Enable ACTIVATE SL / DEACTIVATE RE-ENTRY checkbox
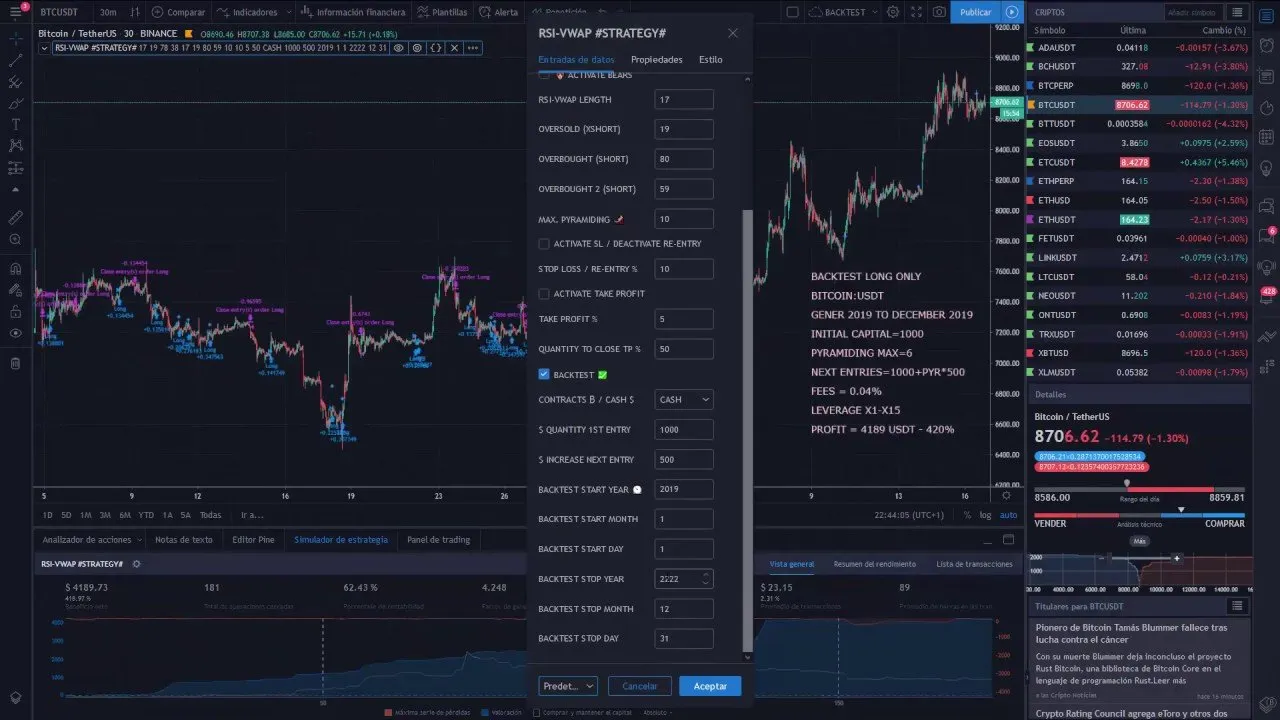This screenshot has width=1280, height=720. tap(544, 244)
